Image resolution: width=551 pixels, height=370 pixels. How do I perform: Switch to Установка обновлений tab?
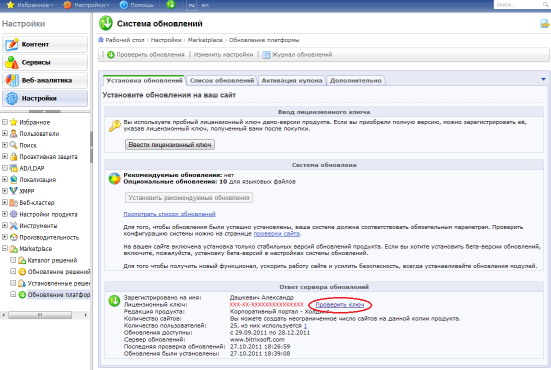click(x=144, y=80)
